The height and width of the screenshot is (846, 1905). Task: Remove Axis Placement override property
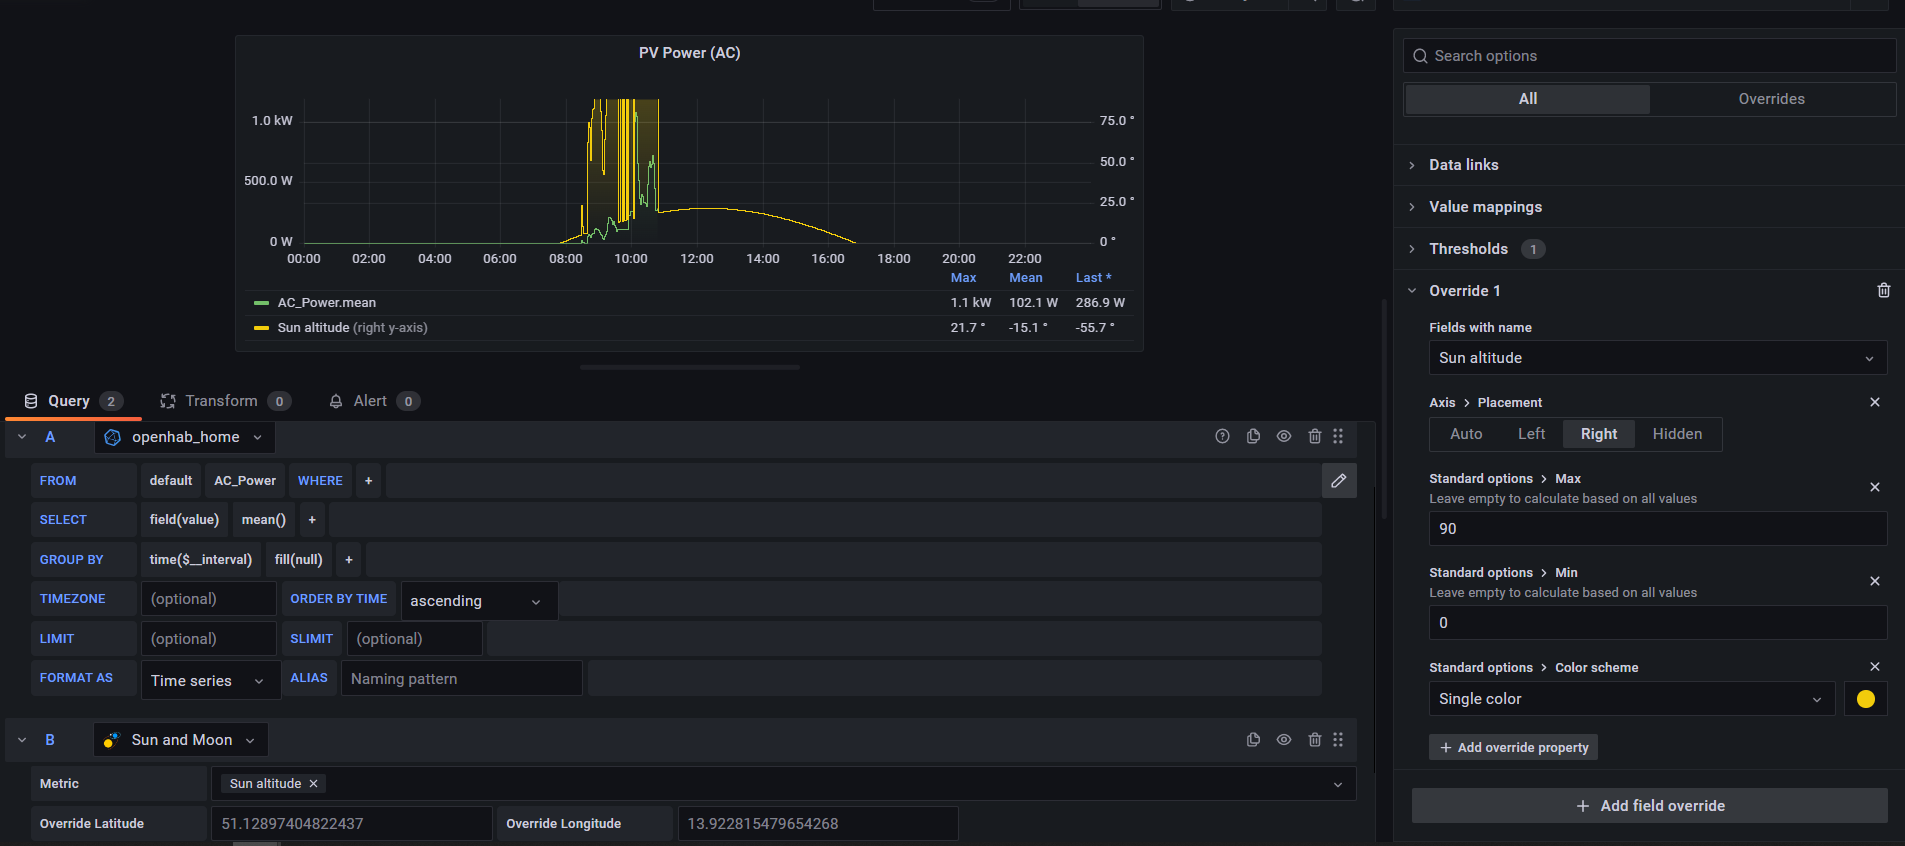click(x=1874, y=402)
